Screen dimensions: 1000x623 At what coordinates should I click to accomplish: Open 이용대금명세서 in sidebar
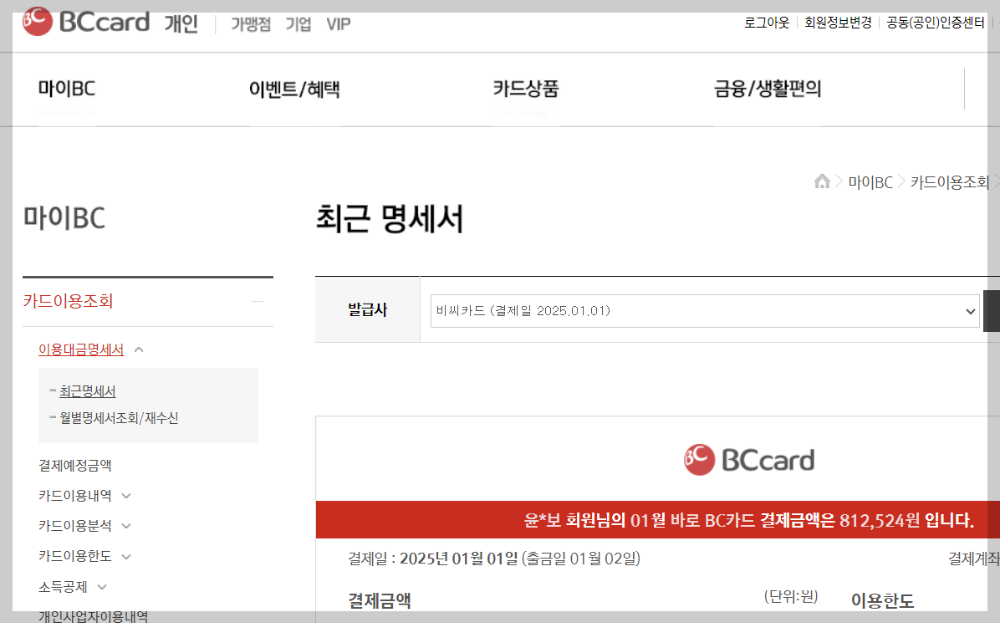click(81, 349)
